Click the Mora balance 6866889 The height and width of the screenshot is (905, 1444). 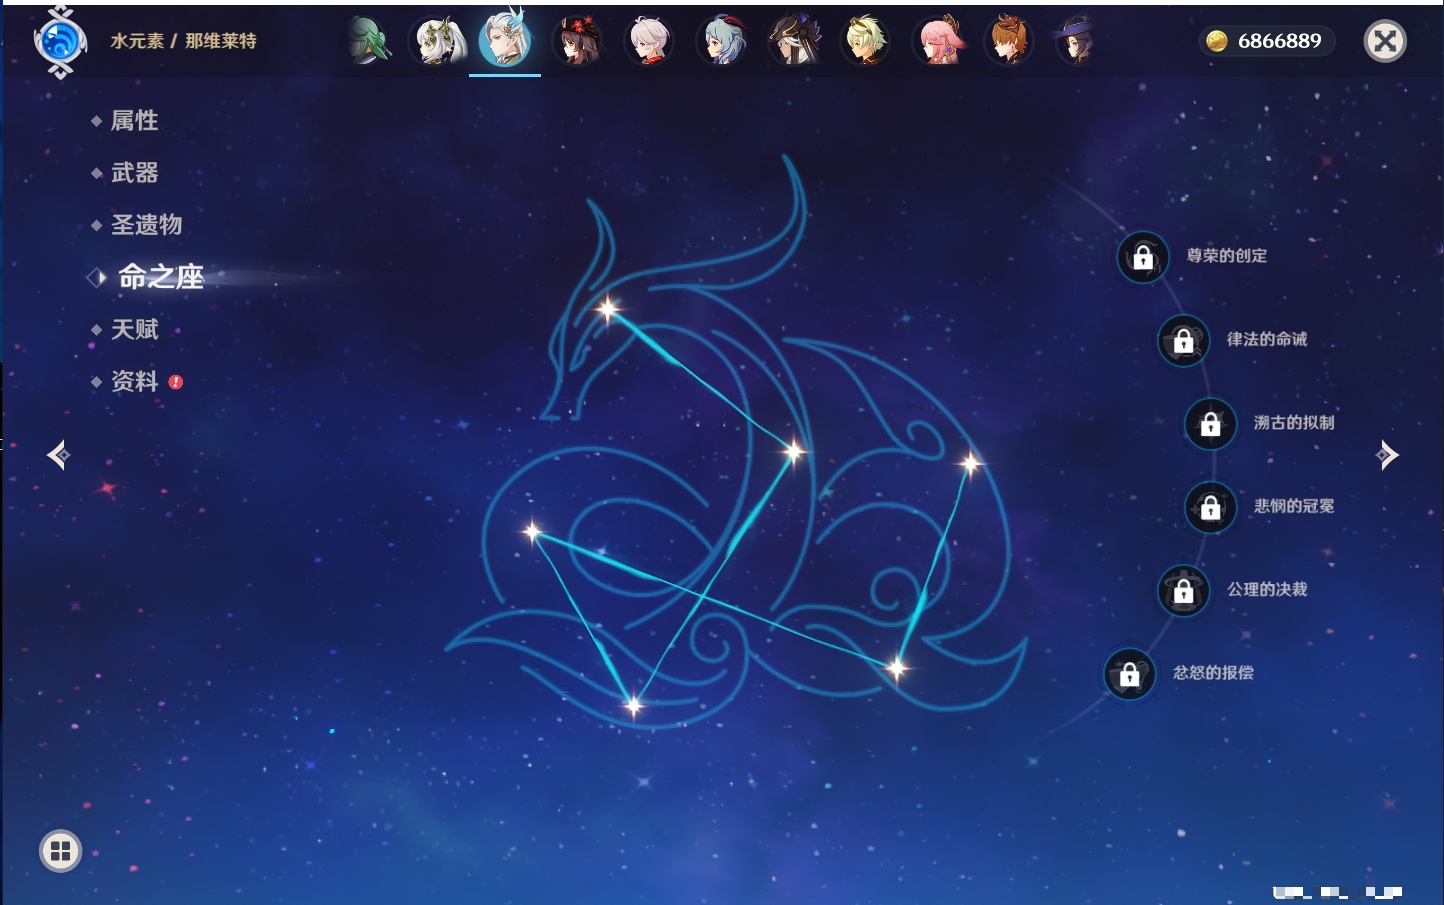point(1279,41)
